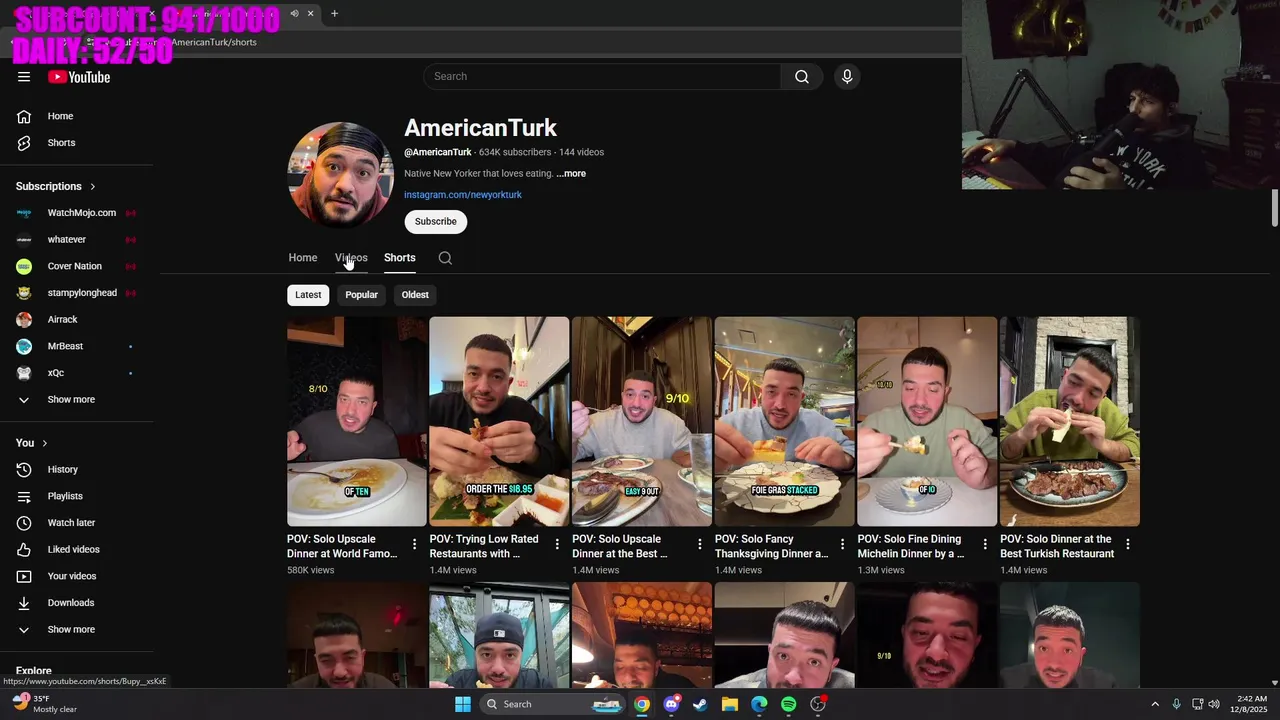Expand the You section chevron
This screenshot has width=1280, height=720.
point(44,443)
